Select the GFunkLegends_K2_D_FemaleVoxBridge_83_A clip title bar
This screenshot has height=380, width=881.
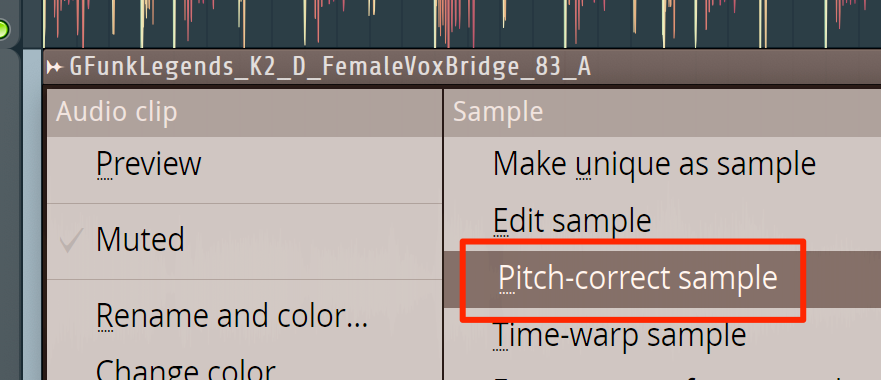pos(462,67)
